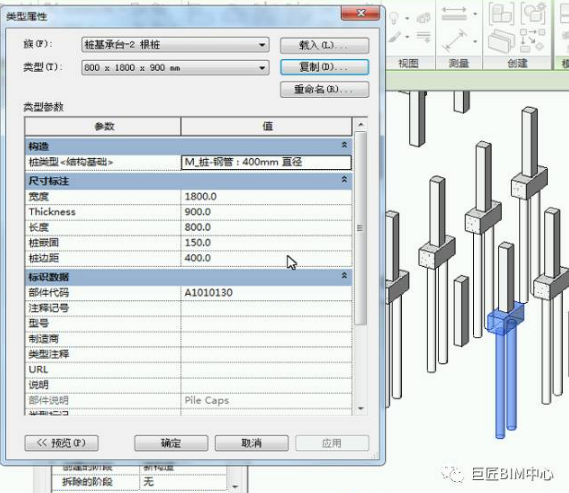Click the 拆除的阶段 value 无 in Properties palette

coord(148,482)
